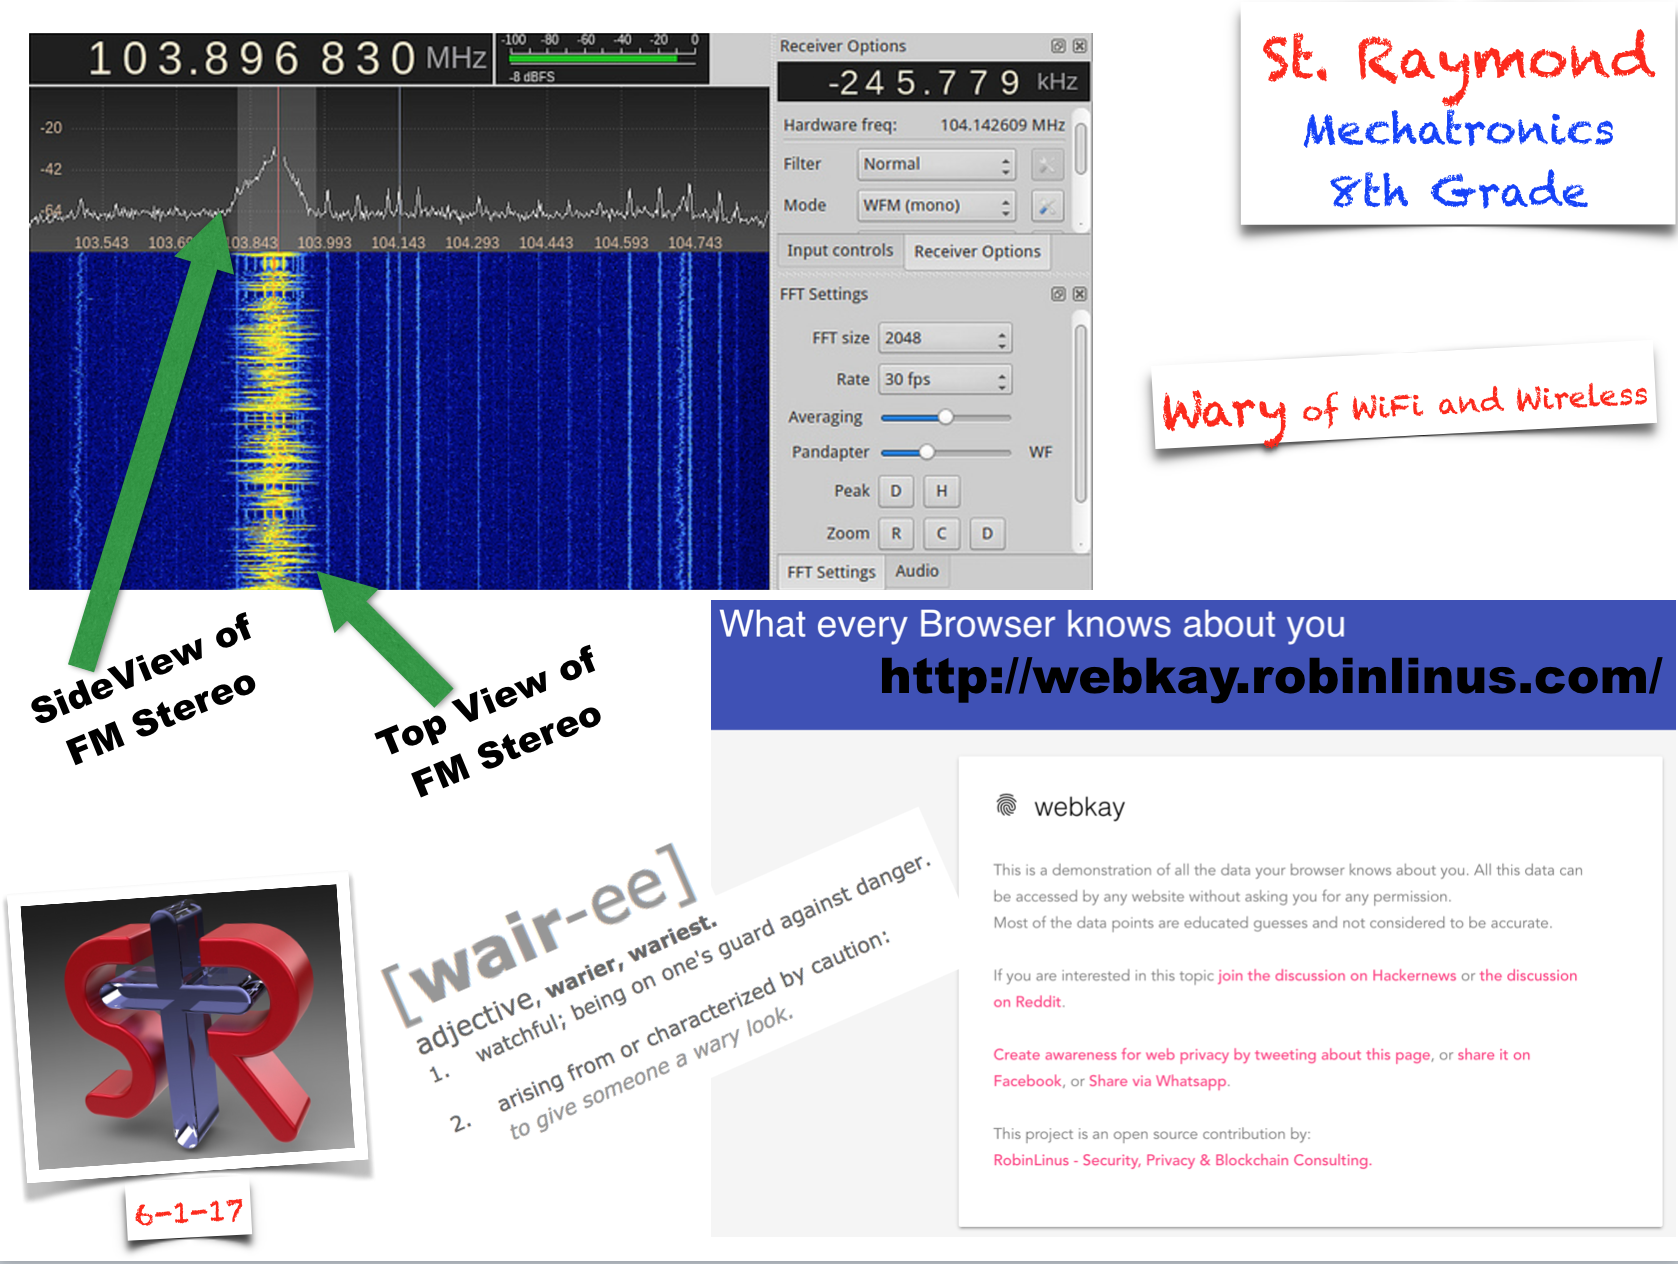Toggle Peak hold H button
Image resolution: width=1678 pixels, height=1264 pixels.
(x=941, y=491)
